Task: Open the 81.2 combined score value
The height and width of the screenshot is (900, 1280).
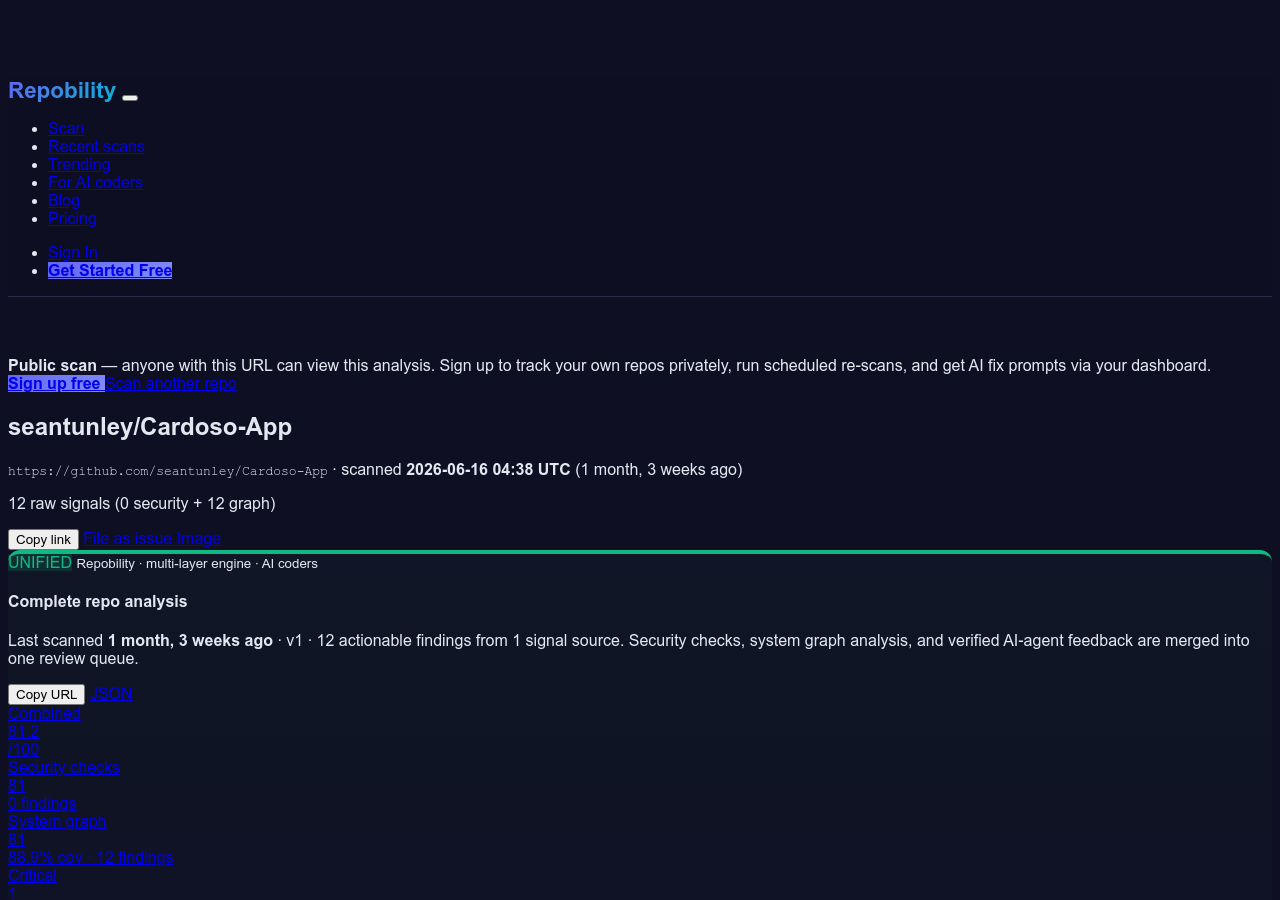Action: (x=23, y=731)
